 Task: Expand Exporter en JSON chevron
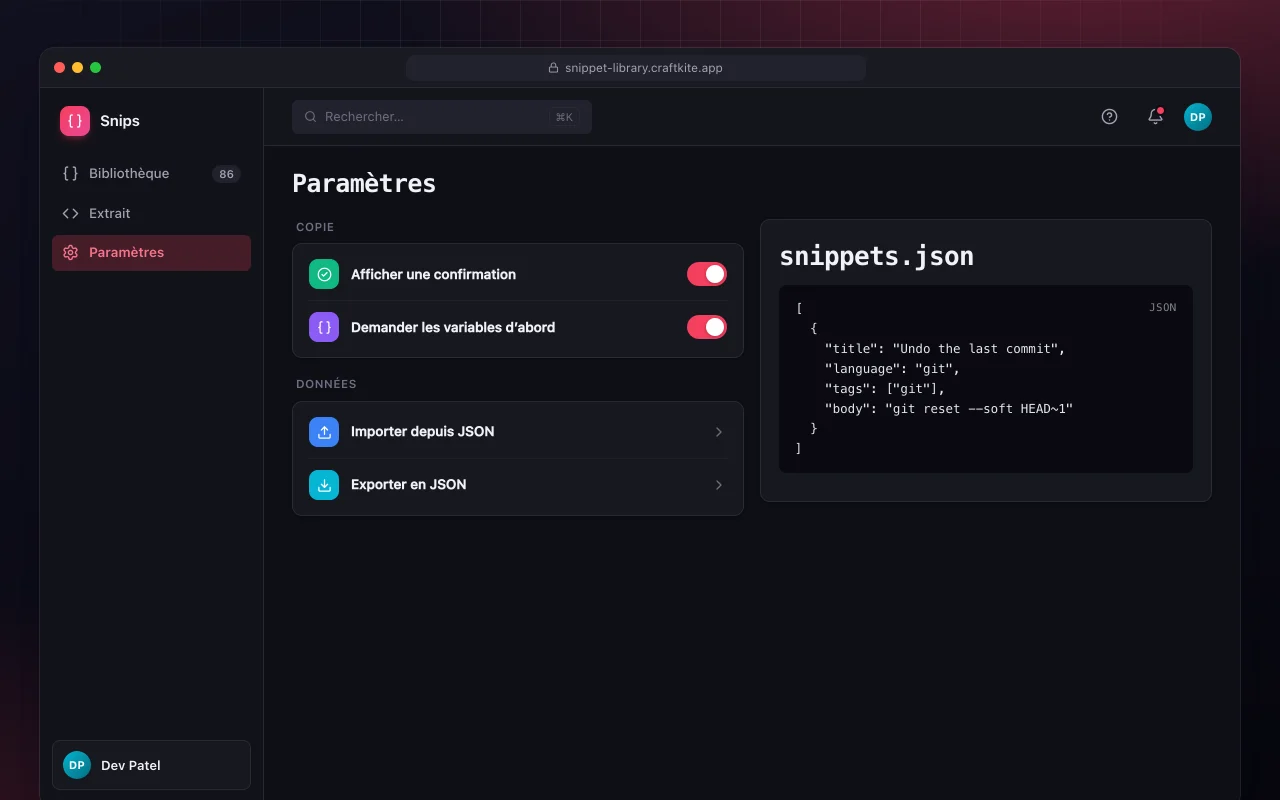719,485
